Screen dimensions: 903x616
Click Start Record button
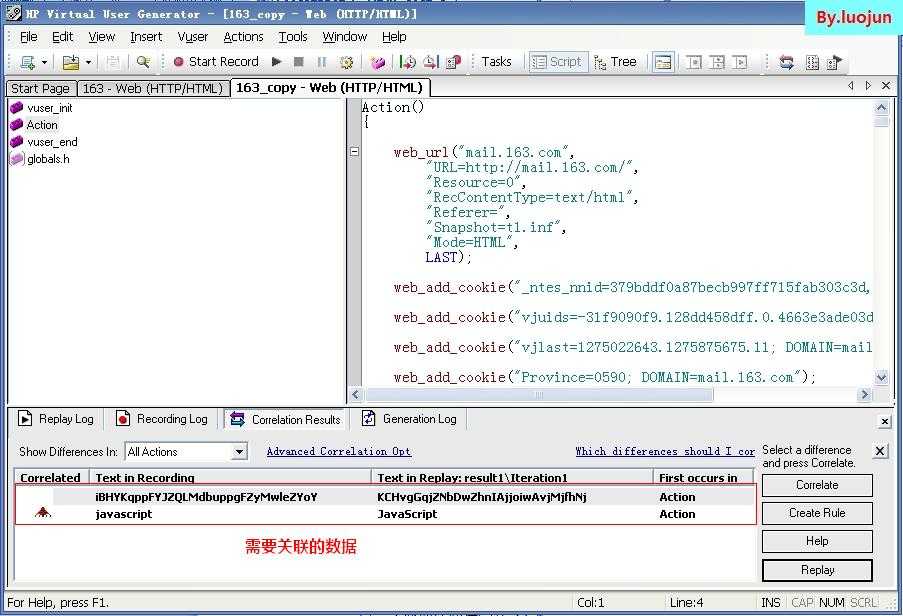click(216, 62)
